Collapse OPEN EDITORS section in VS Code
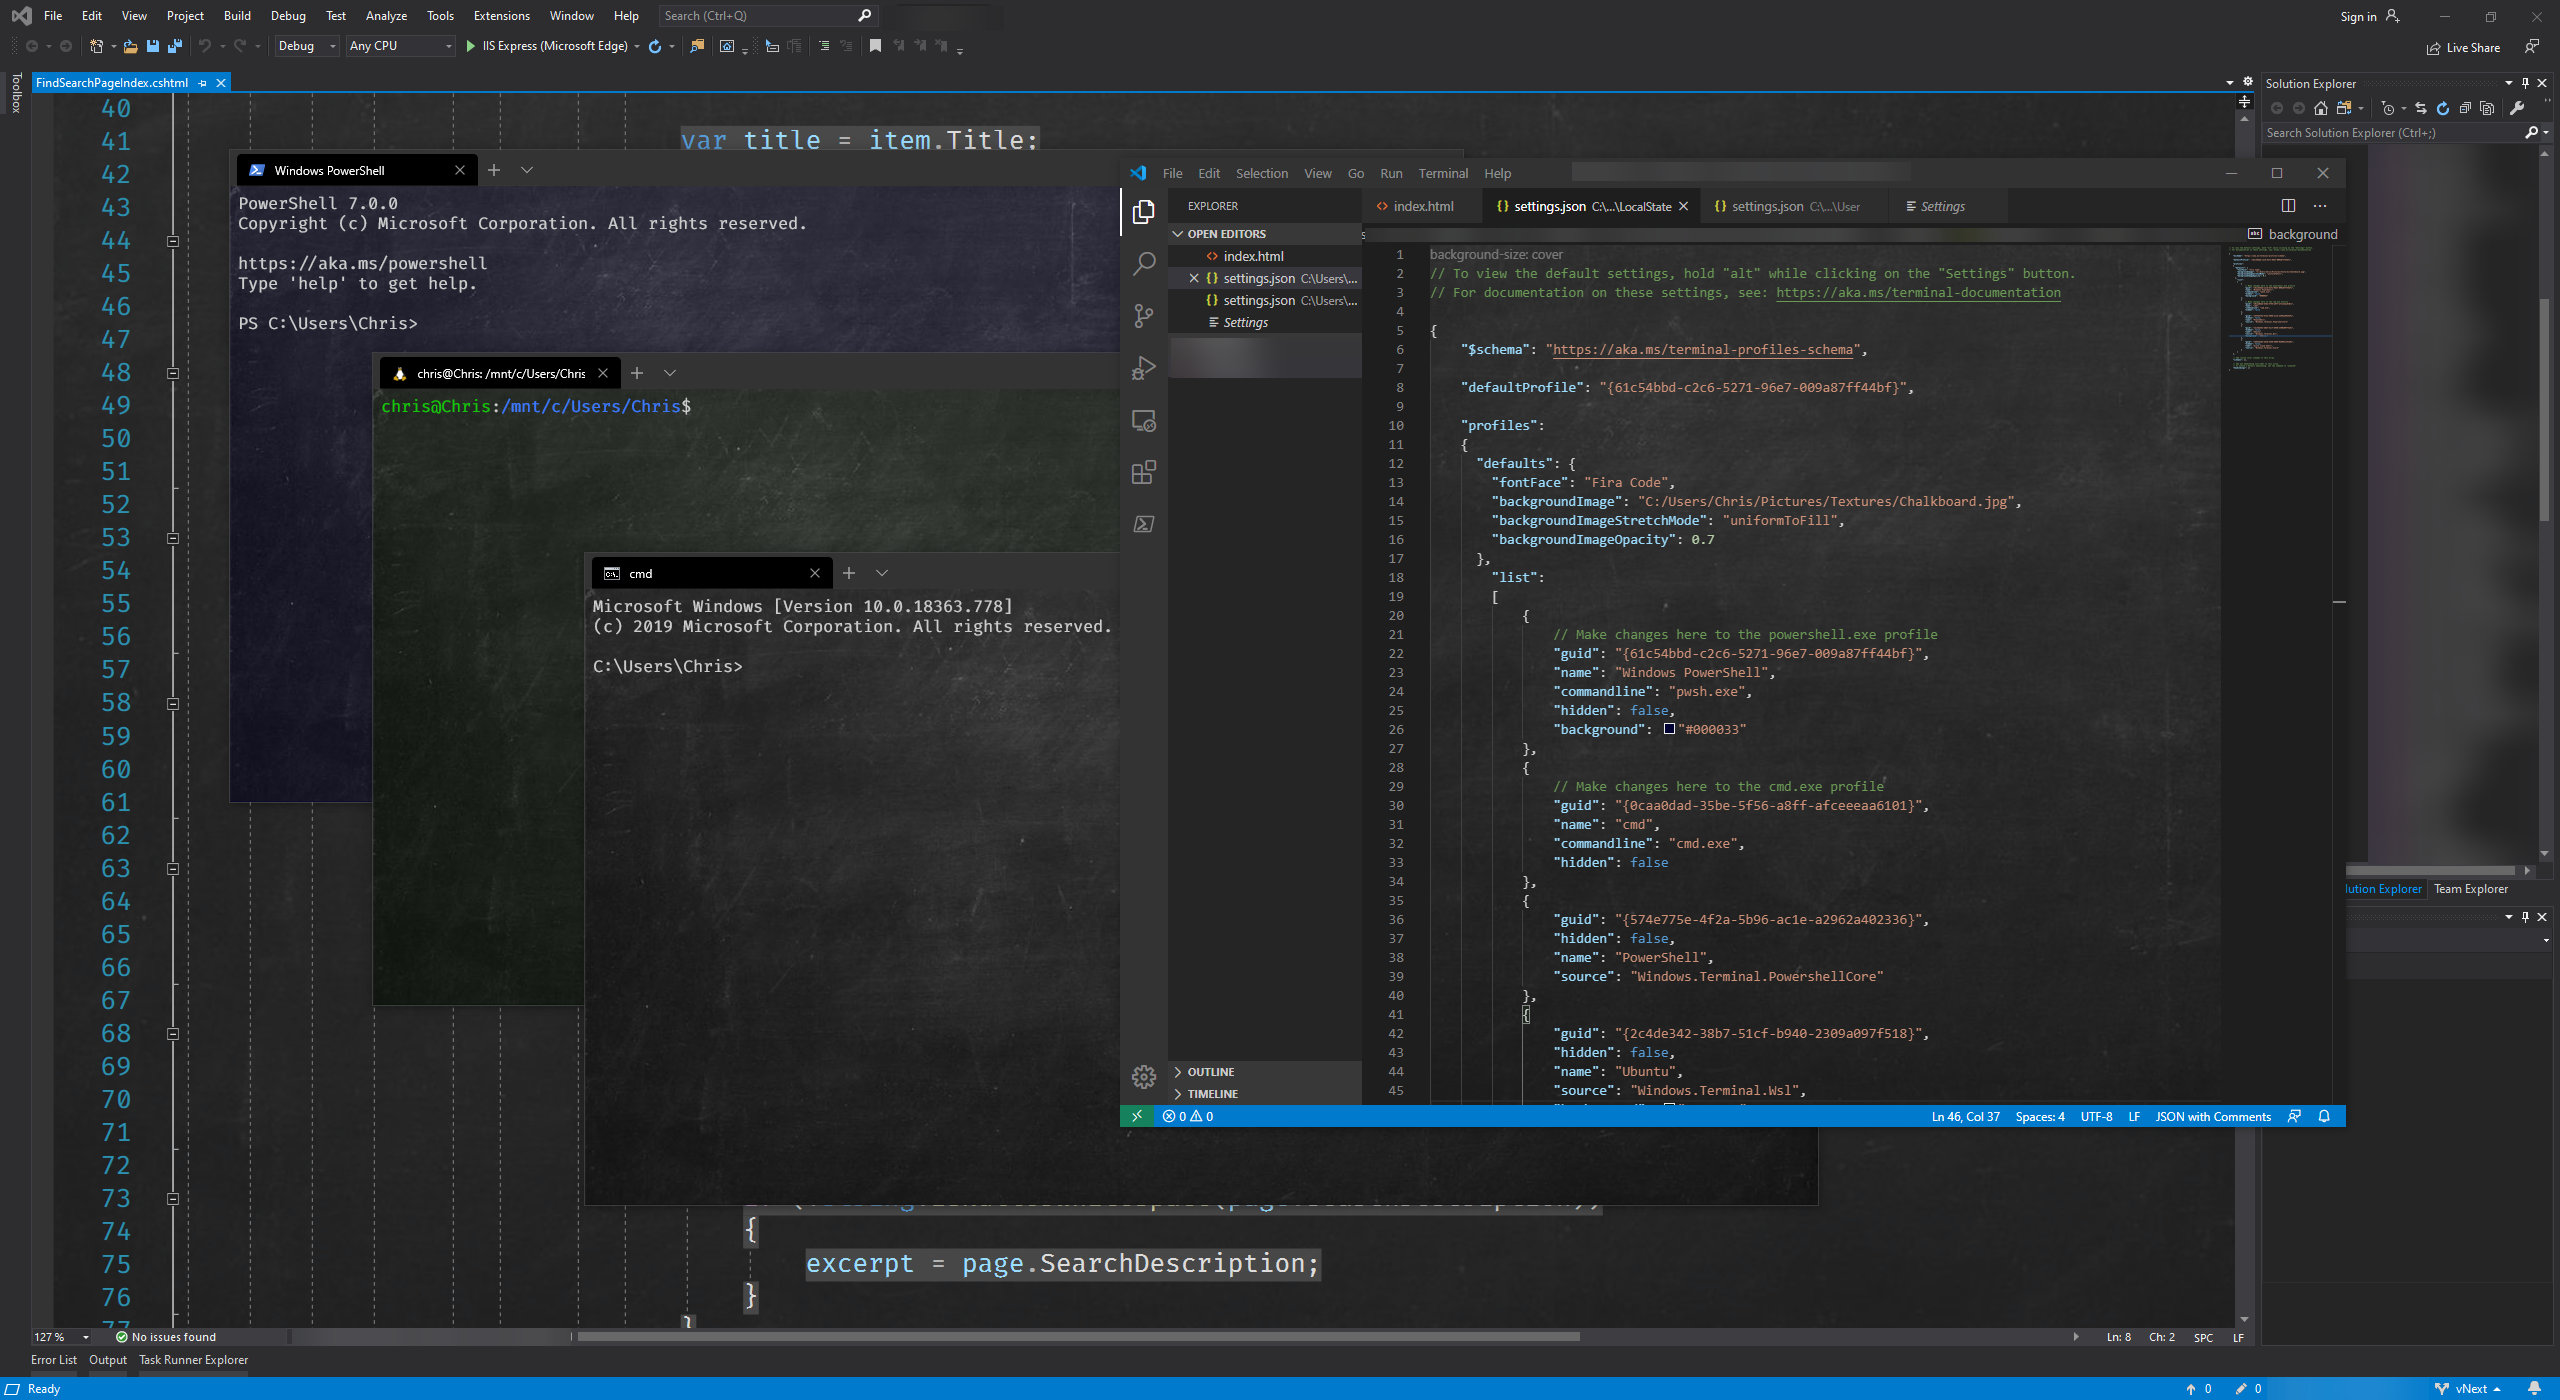Image resolution: width=2560 pixels, height=1400 pixels. tap(1264, 234)
